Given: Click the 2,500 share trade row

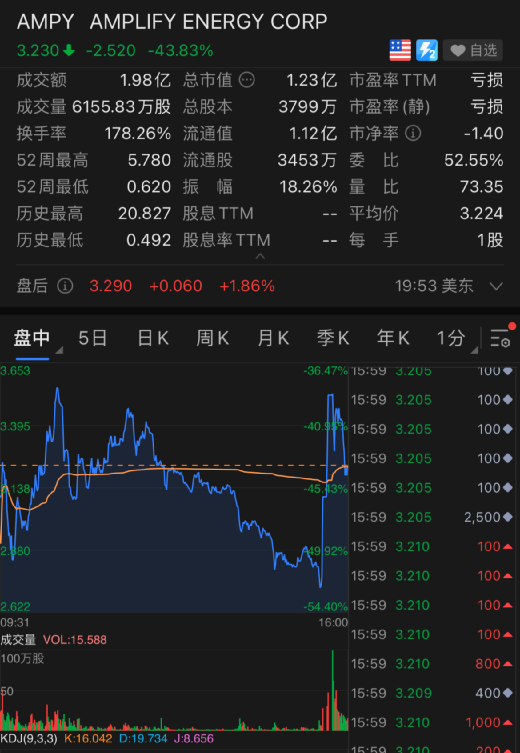Looking at the screenshot, I should point(432,517).
